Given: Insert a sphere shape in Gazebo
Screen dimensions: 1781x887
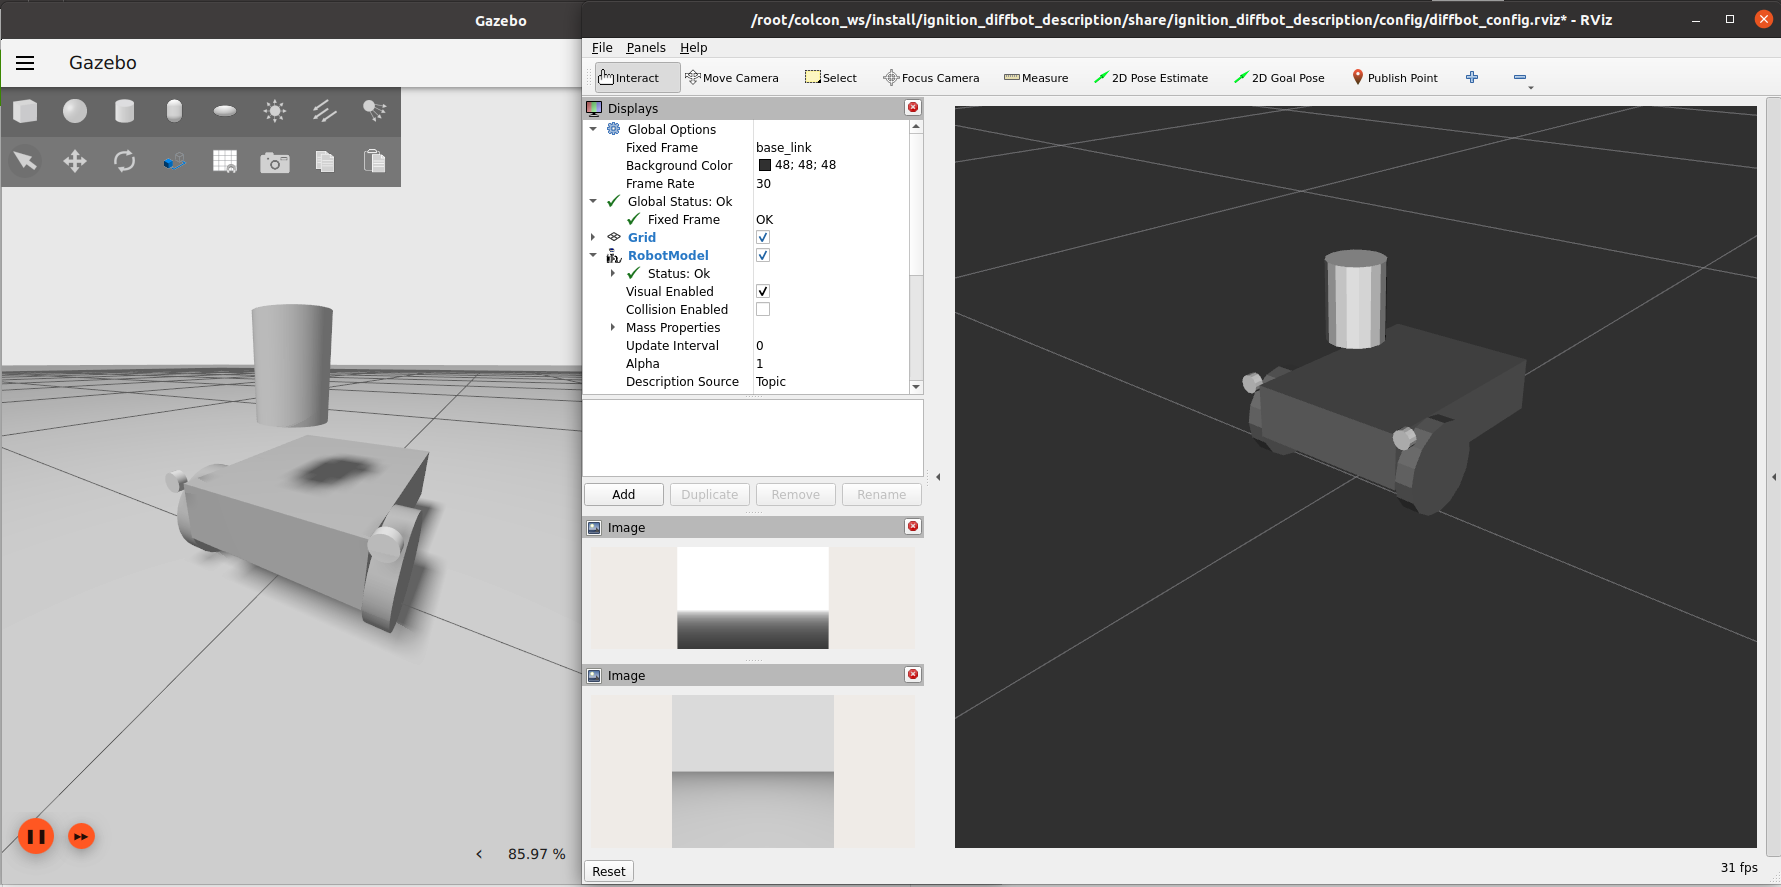Looking at the screenshot, I should tap(75, 111).
